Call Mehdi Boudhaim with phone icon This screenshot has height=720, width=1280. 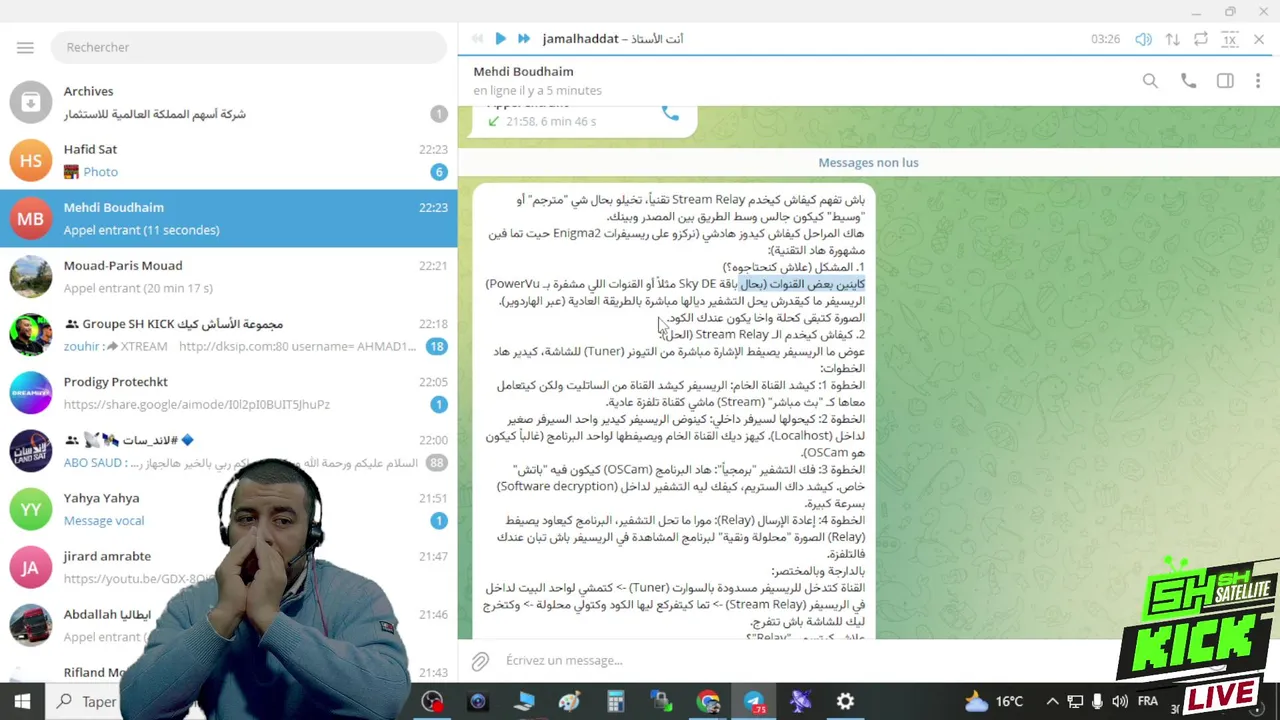click(1188, 81)
